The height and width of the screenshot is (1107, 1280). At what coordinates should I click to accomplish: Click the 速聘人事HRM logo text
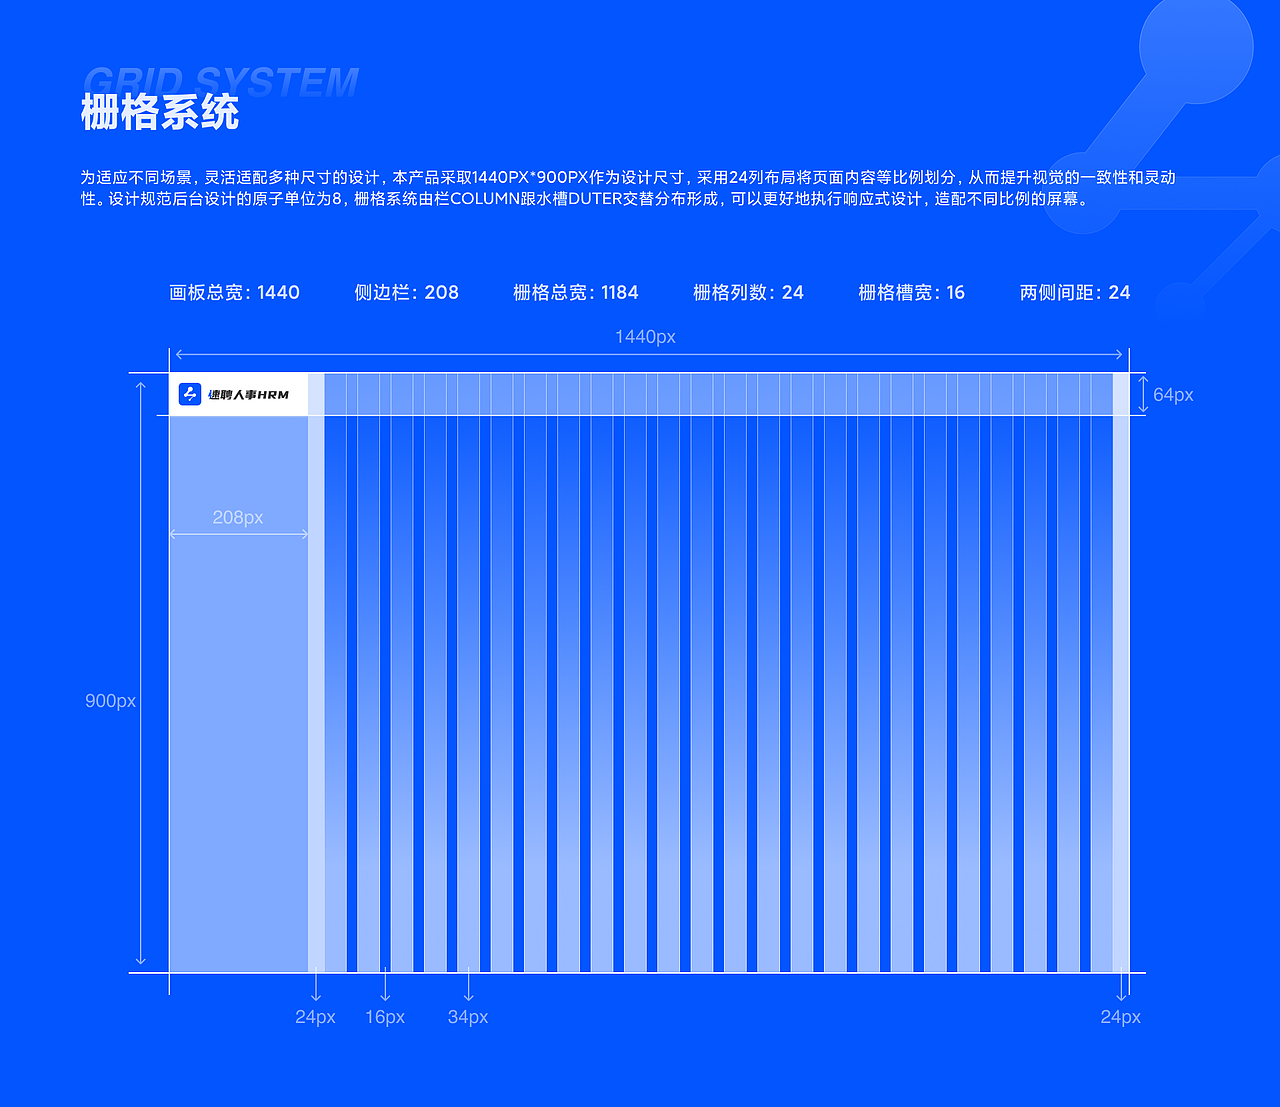tap(248, 395)
